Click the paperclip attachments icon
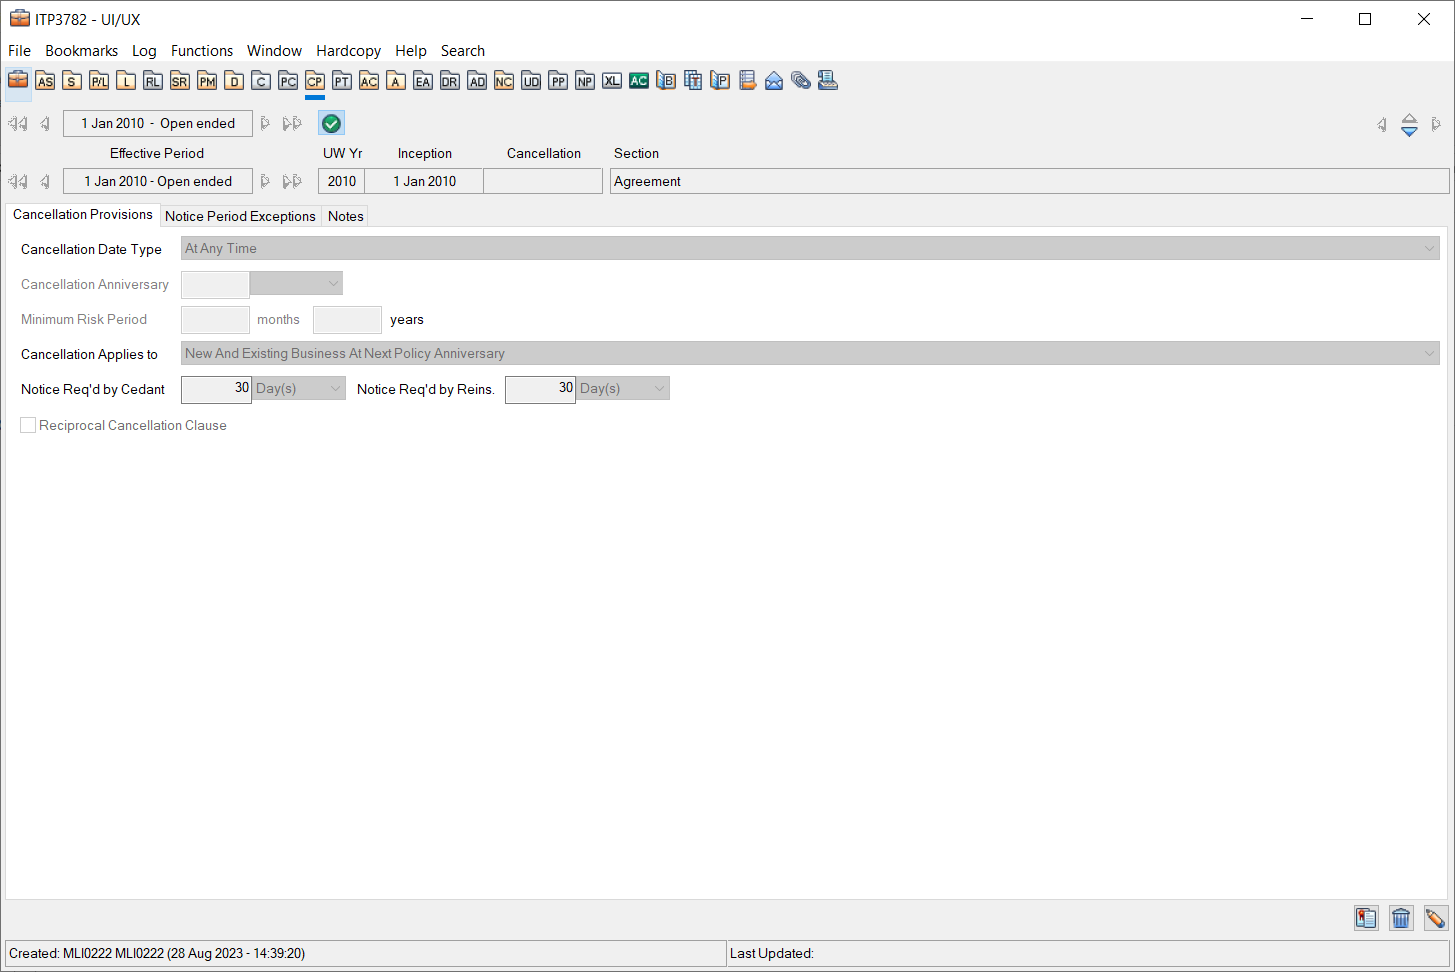 801,81
